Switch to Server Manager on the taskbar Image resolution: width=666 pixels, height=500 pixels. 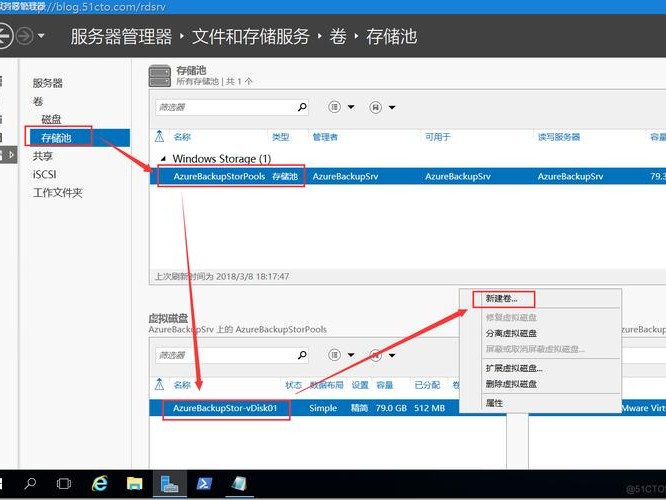pos(169,483)
